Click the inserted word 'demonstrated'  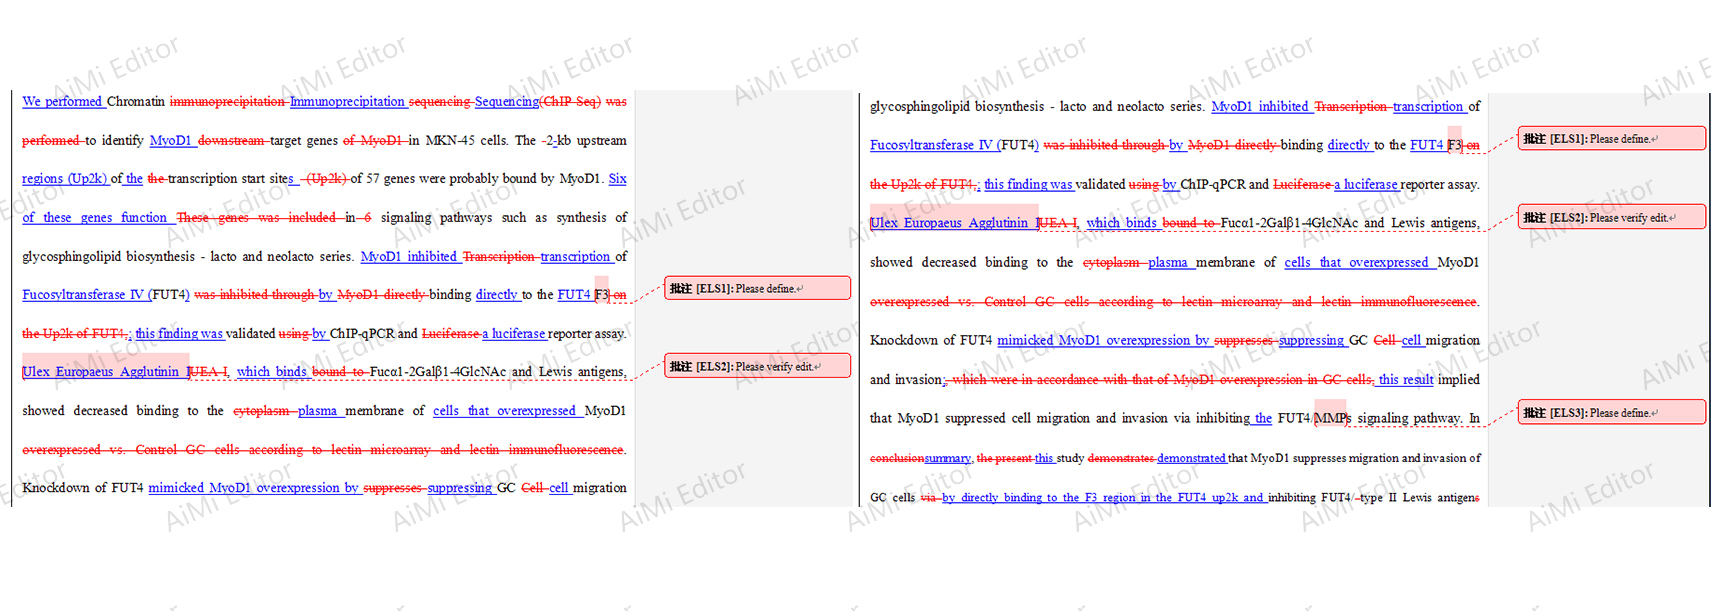1192,457
